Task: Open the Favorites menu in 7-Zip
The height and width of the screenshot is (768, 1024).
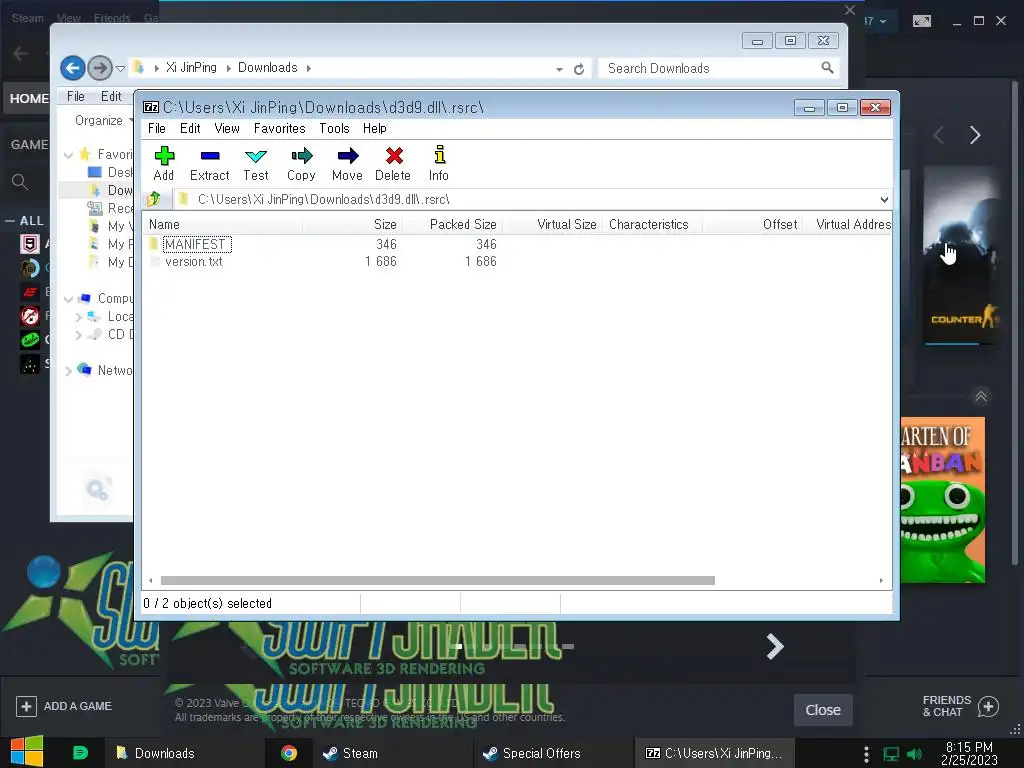Action: (280, 129)
